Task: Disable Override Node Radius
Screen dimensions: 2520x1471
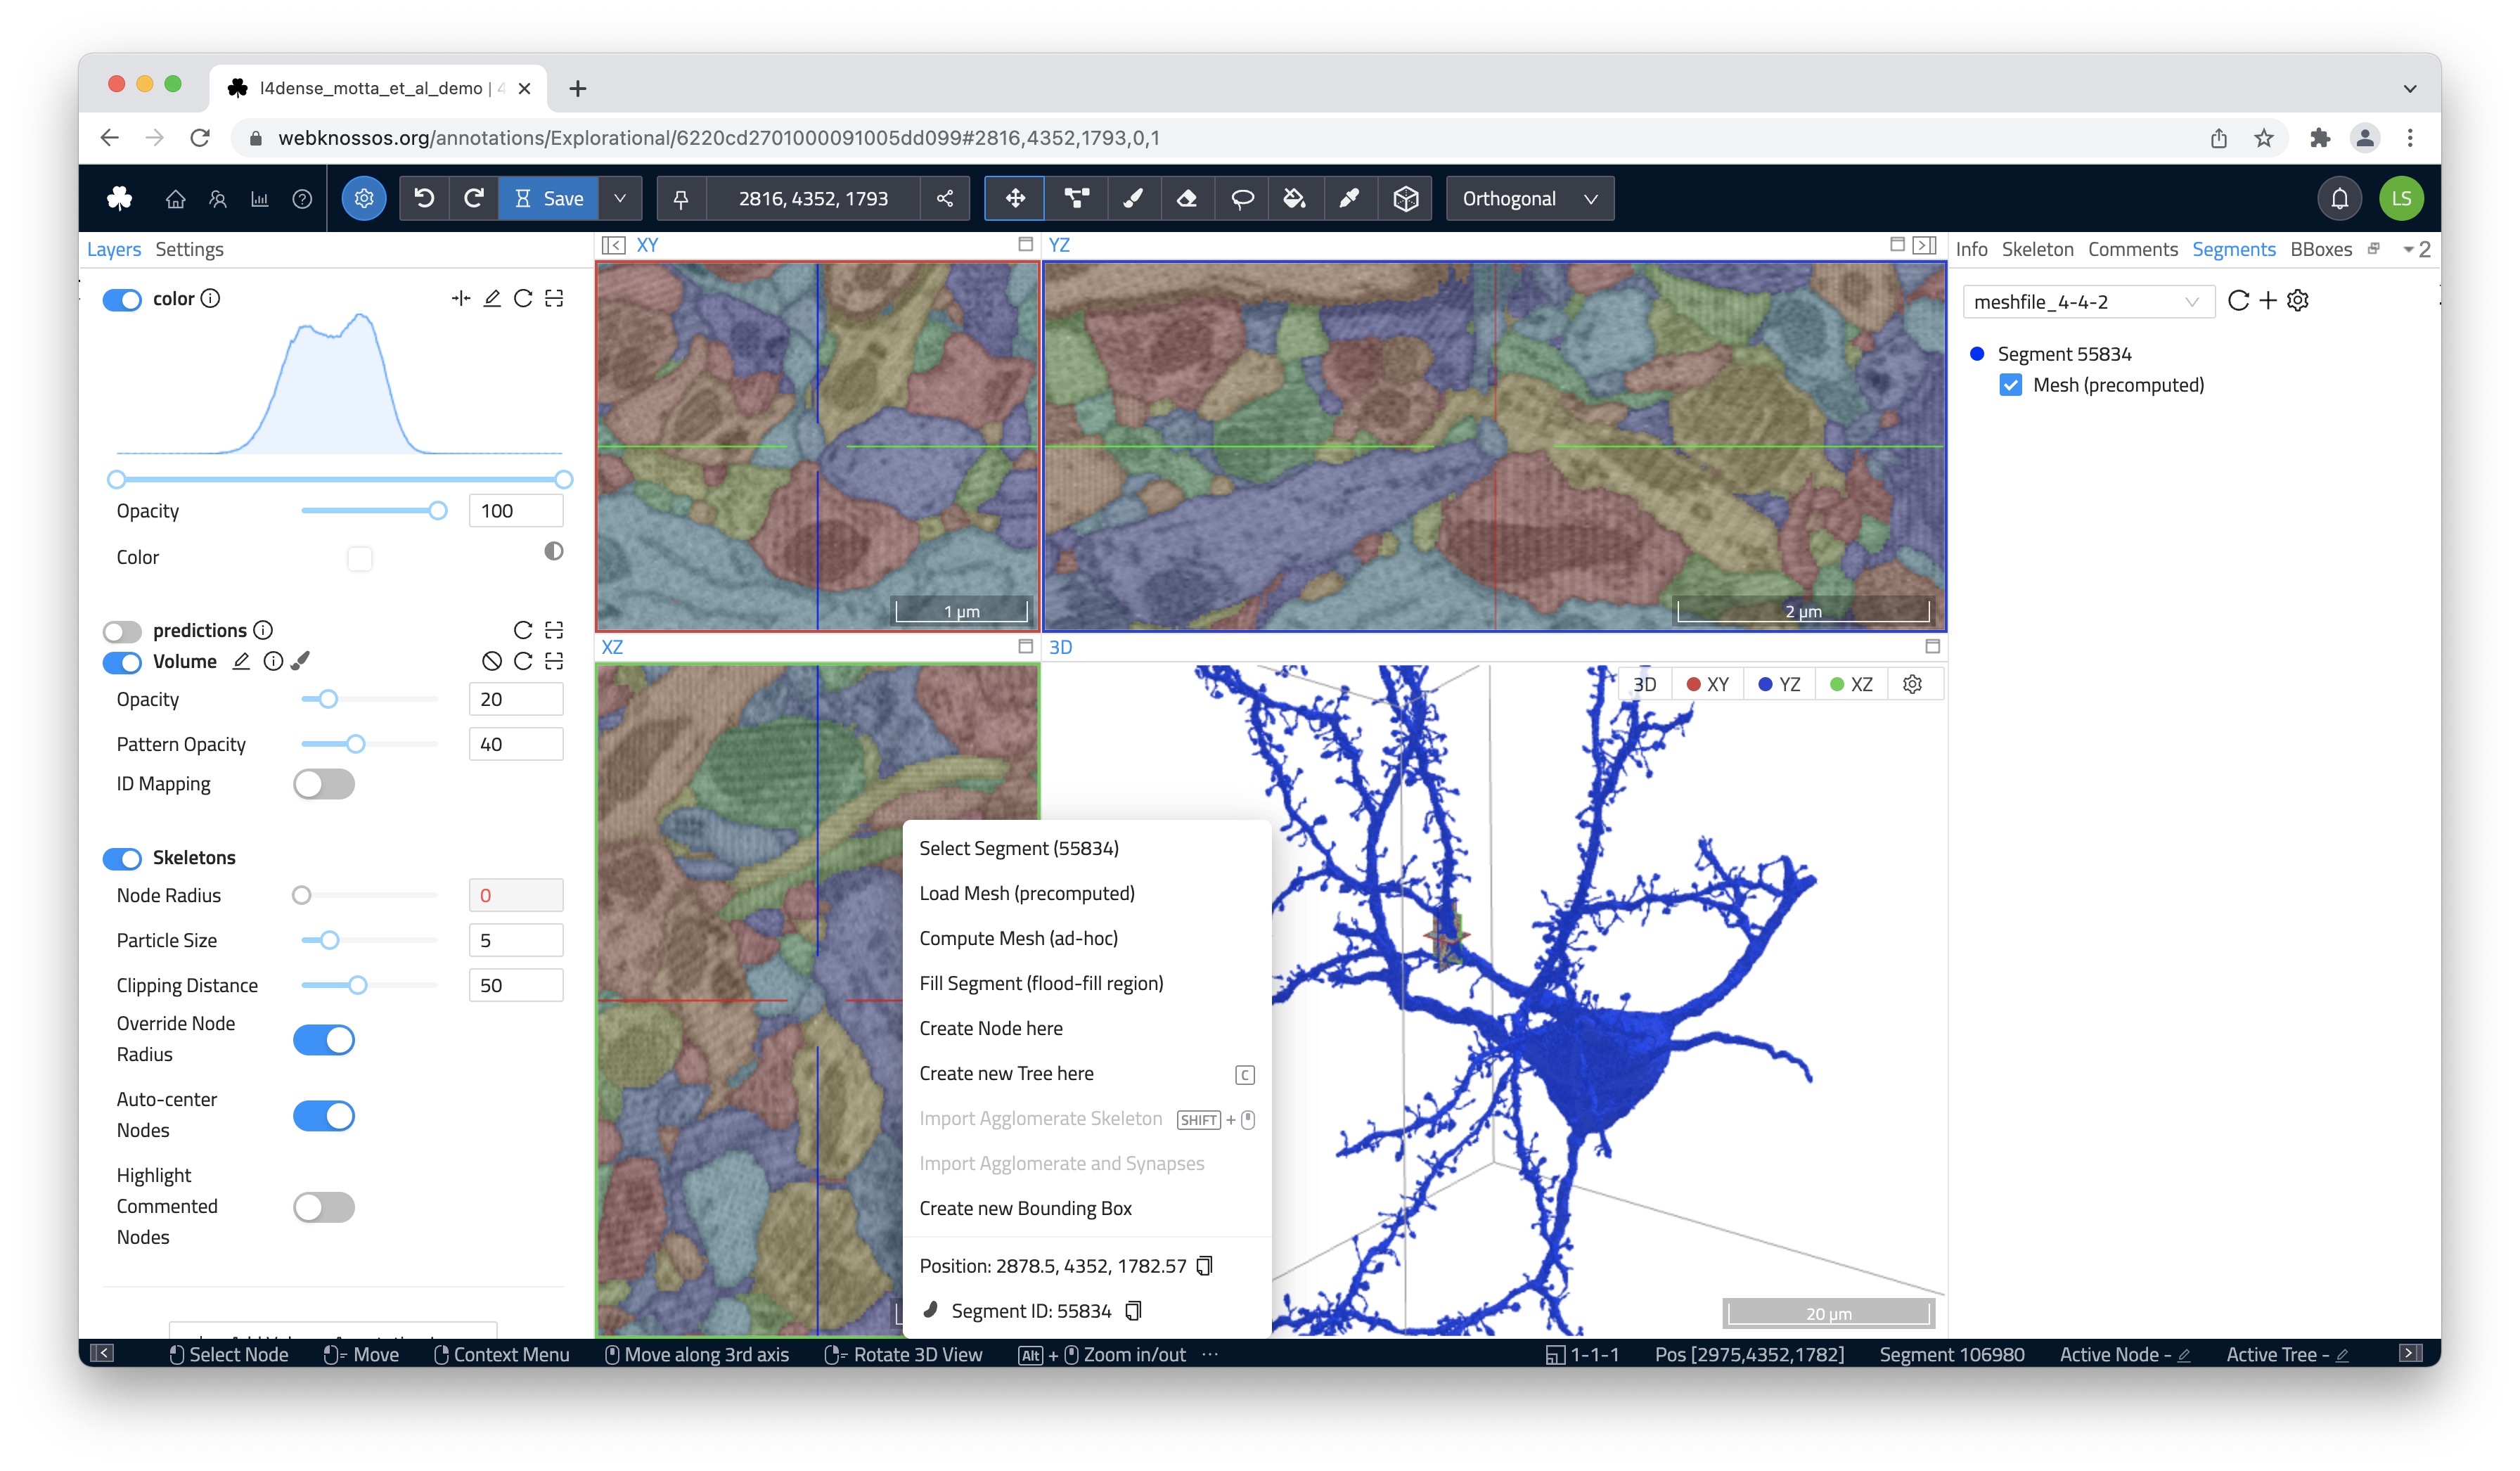Action: point(324,1040)
